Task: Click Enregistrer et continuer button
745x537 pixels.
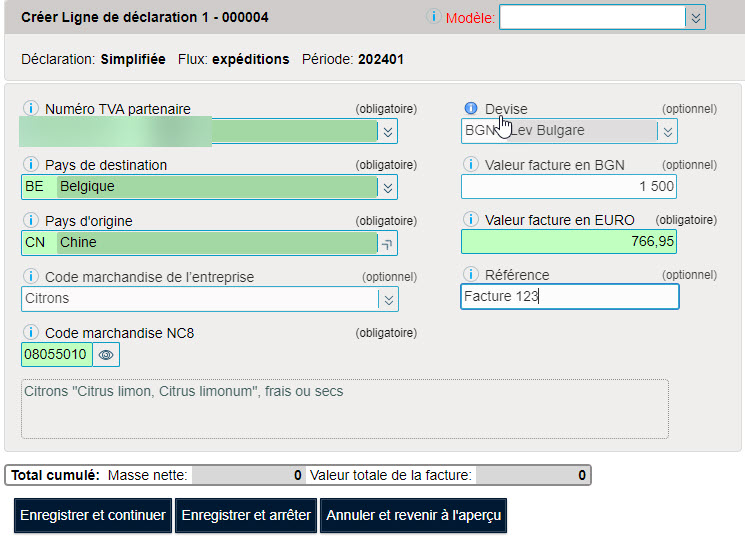Action: click(x=93, y=516)
